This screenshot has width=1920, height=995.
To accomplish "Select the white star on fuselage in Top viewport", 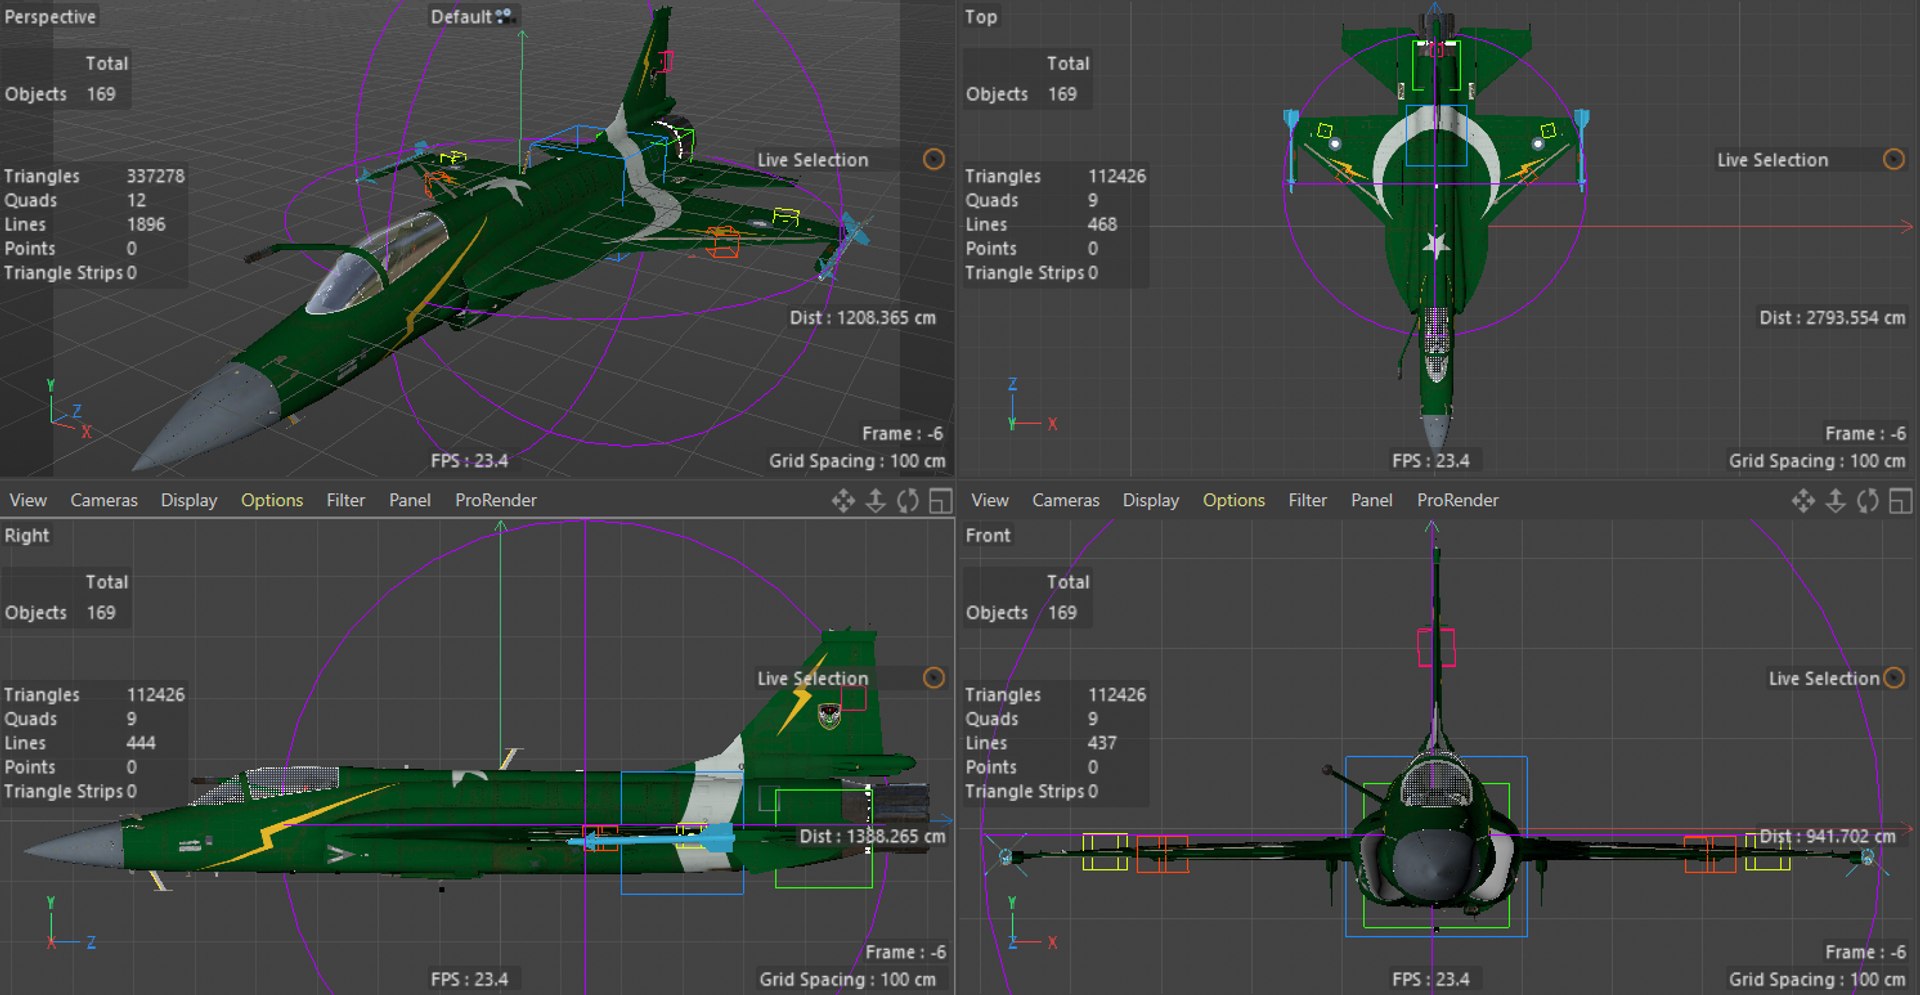I will 1437,244.
